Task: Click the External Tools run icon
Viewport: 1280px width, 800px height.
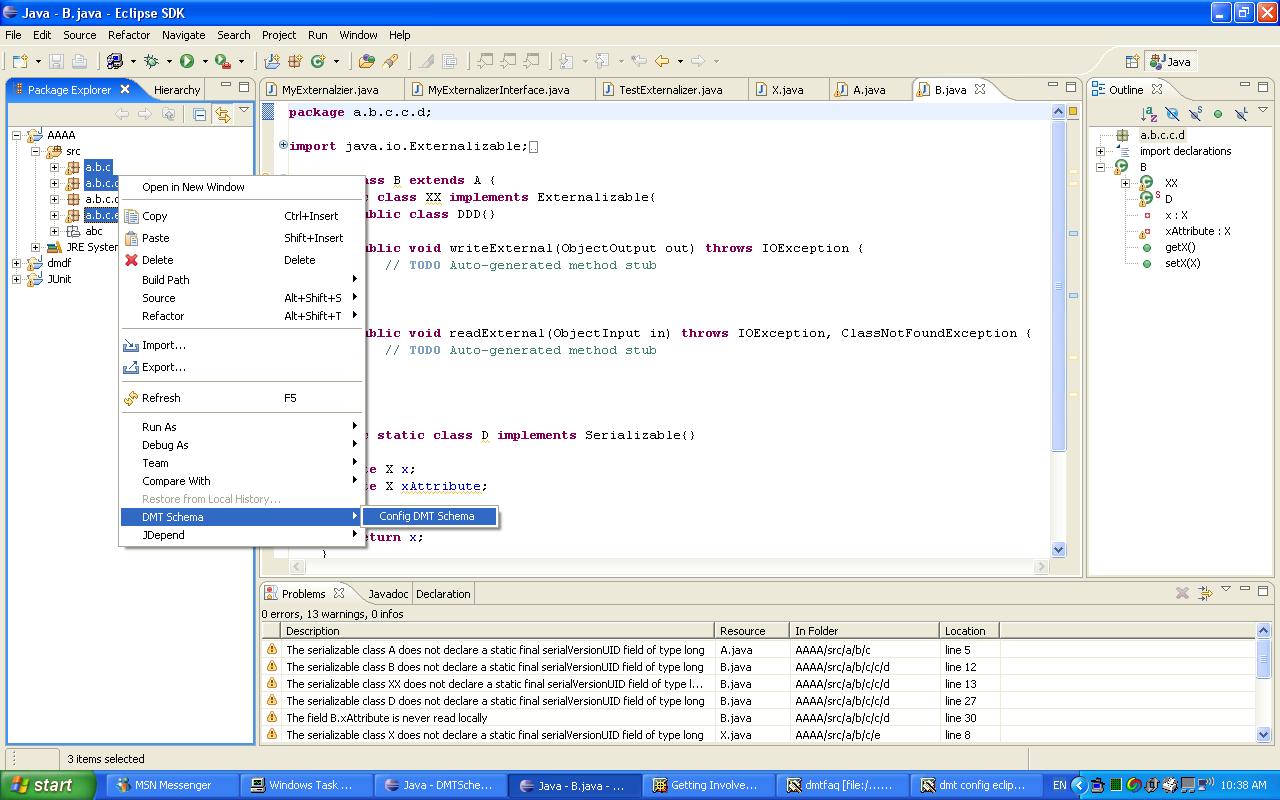Action: 222,61
